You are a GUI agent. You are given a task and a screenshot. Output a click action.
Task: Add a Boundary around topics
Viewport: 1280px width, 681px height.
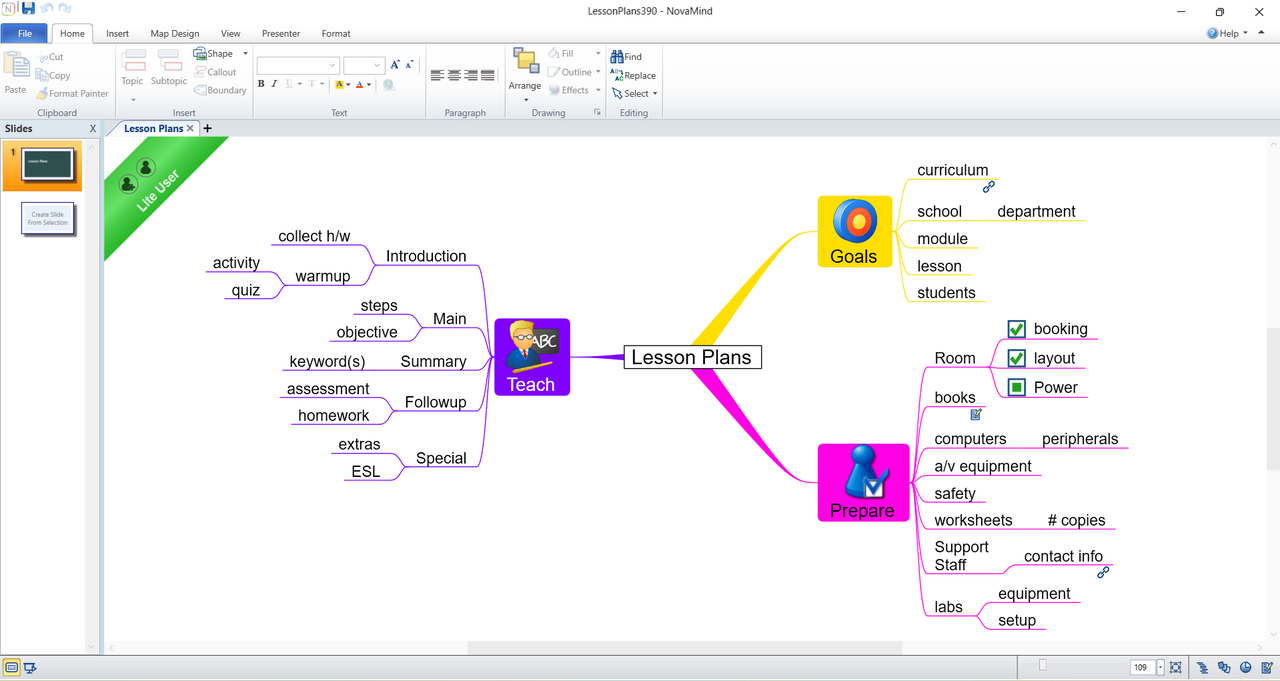(x=220, y=90)
